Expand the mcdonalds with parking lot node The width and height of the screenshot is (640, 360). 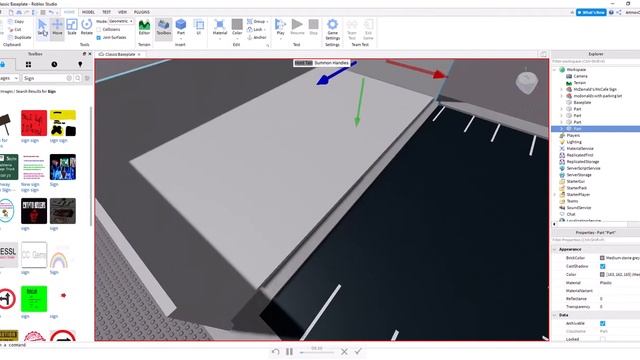(x=562, y=96)
